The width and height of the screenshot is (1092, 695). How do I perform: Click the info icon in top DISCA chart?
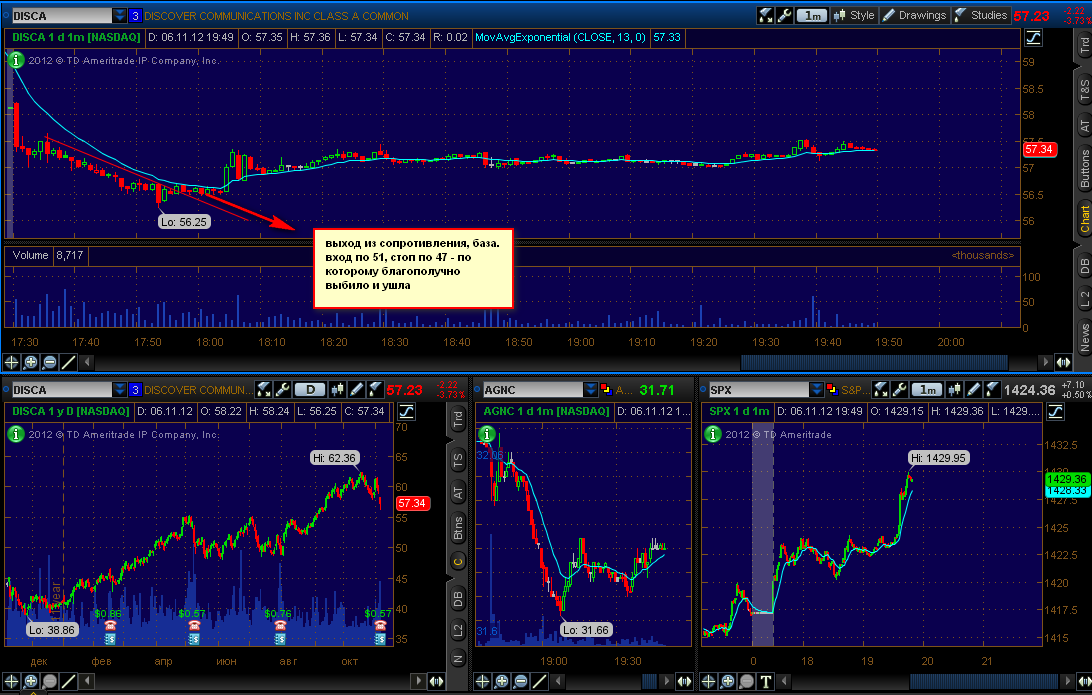tap(15, 61)
